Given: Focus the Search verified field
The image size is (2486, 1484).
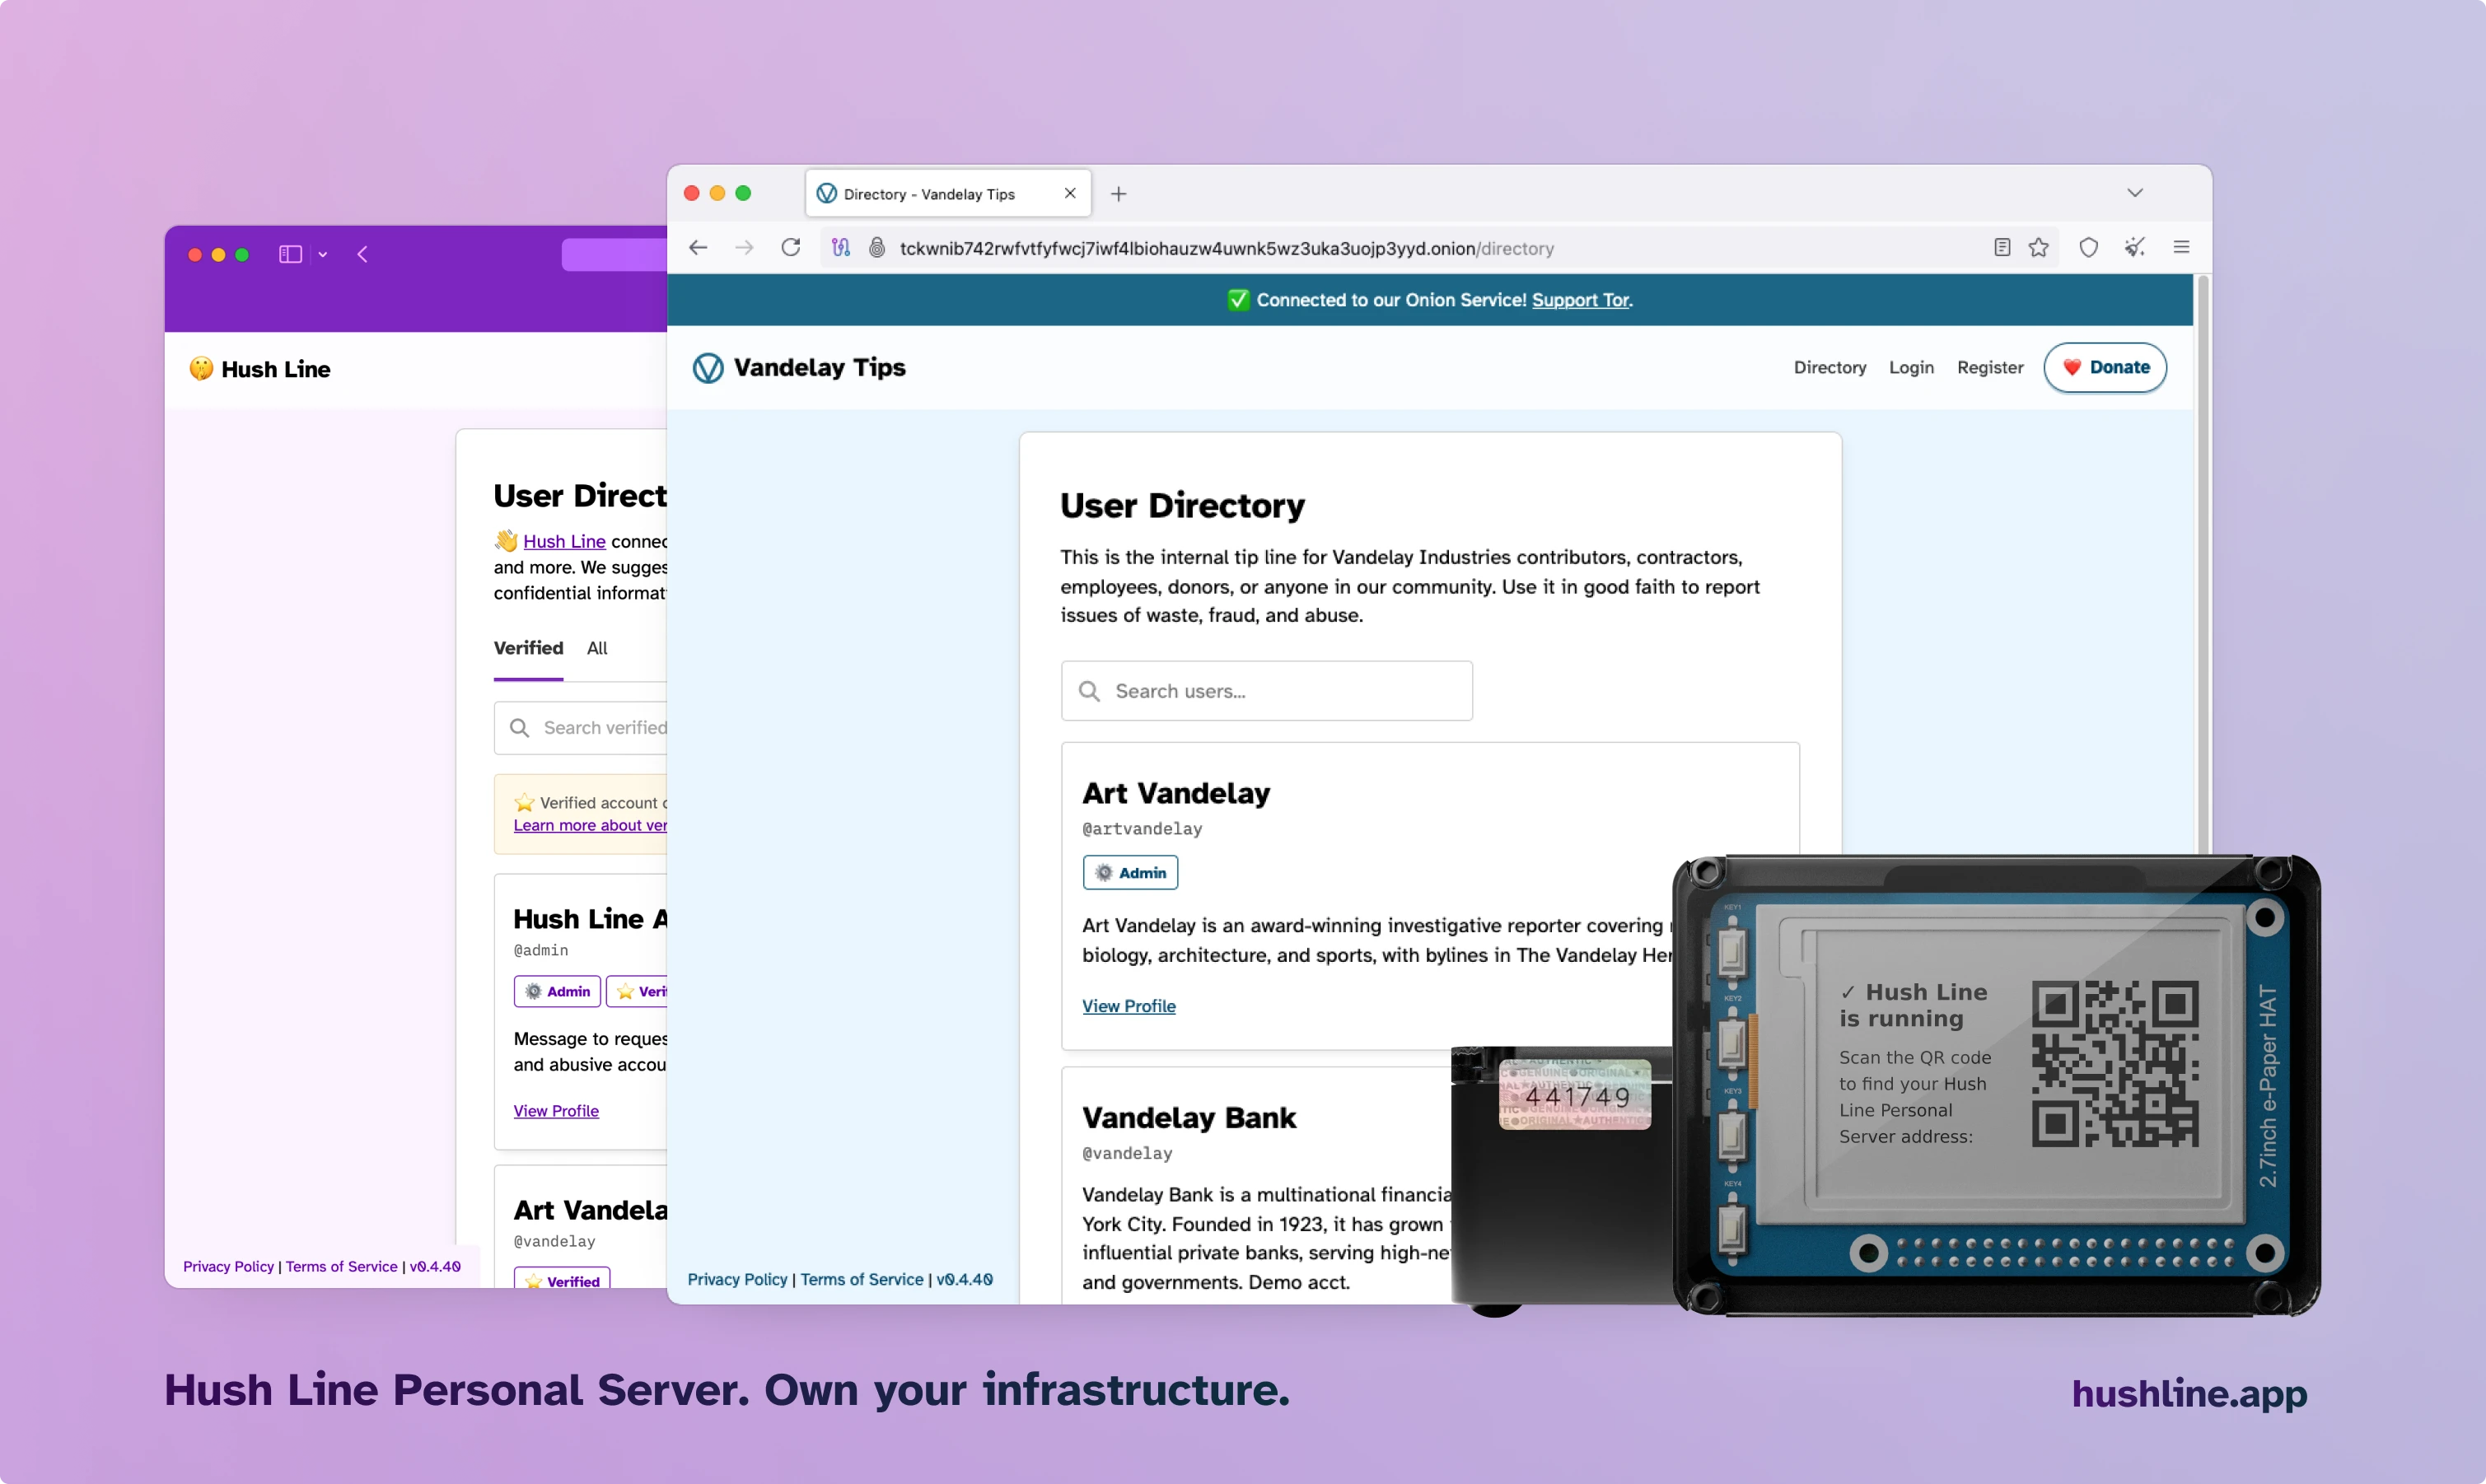Looking at the screenshot, I should click(580, 727).
